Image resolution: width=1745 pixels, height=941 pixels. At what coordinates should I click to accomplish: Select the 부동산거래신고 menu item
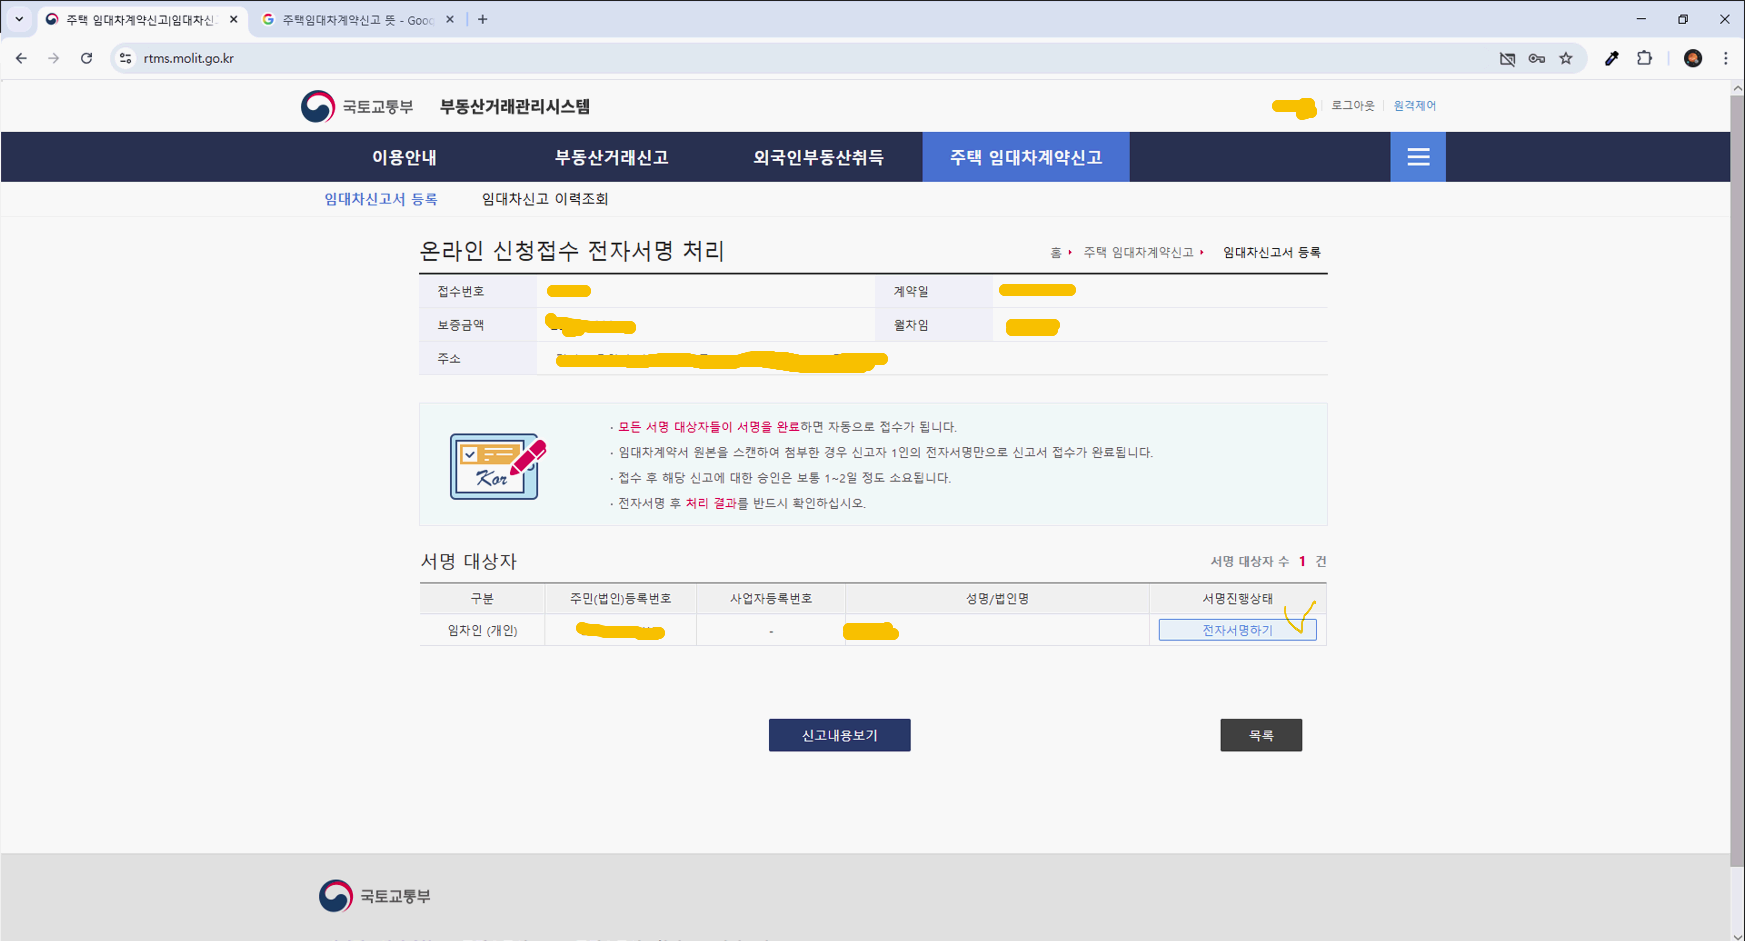click(x=613, y=156)
